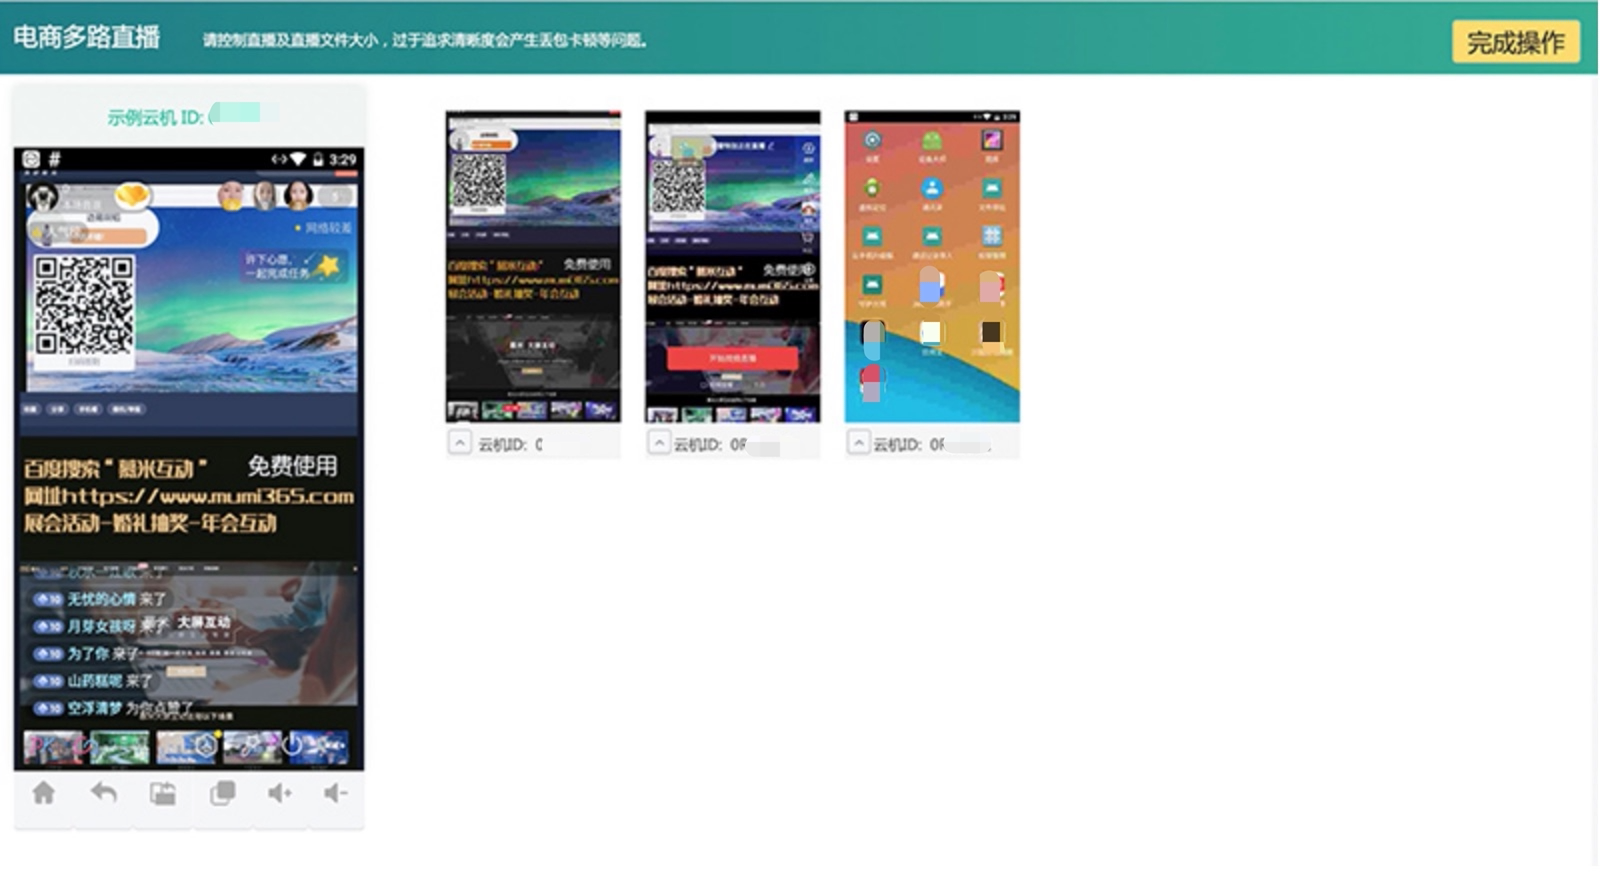Tap the contacts app icon on third cloud phone
The height and width of the screenshot is (884, 1600).
click(931, 188)
